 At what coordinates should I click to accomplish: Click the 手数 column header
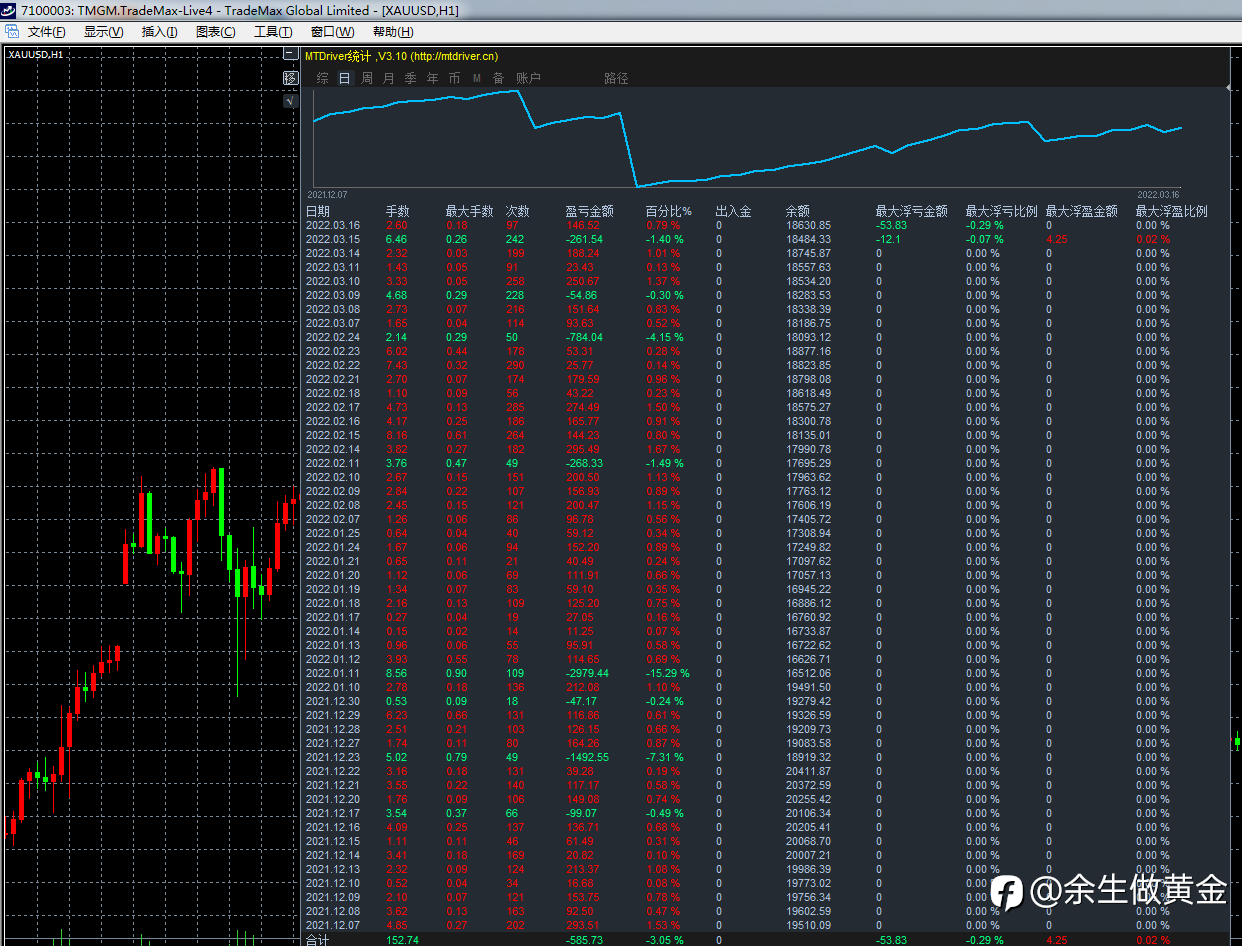397,211
